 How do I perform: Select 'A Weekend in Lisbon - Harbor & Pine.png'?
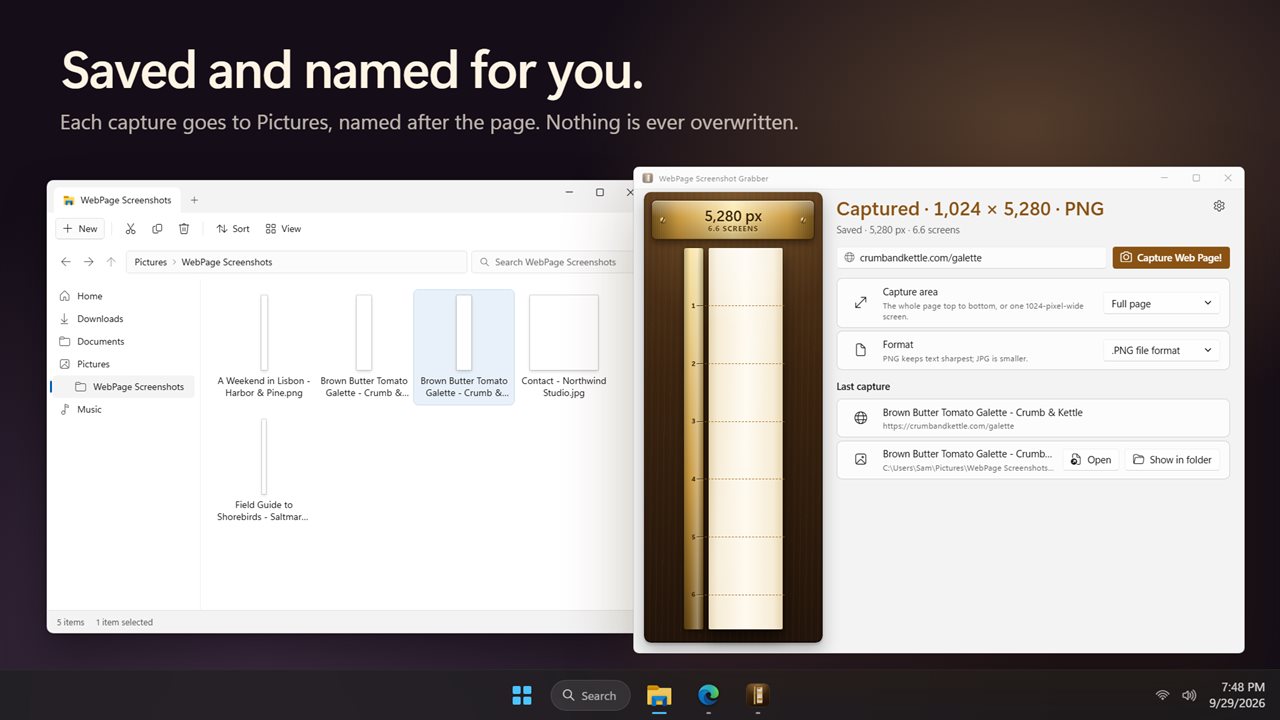[x=264, y=346]
